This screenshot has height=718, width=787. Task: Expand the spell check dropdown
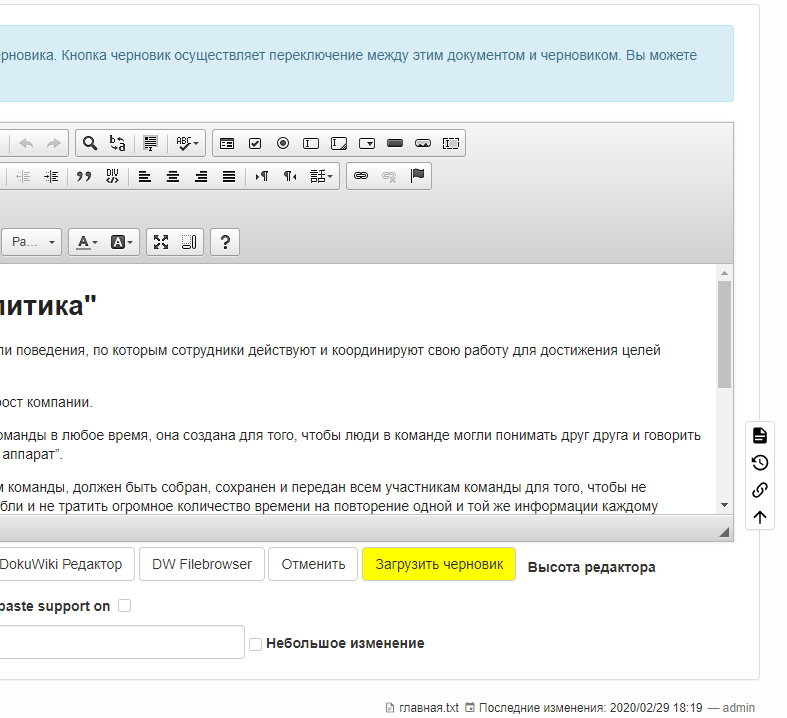[187, 143]
